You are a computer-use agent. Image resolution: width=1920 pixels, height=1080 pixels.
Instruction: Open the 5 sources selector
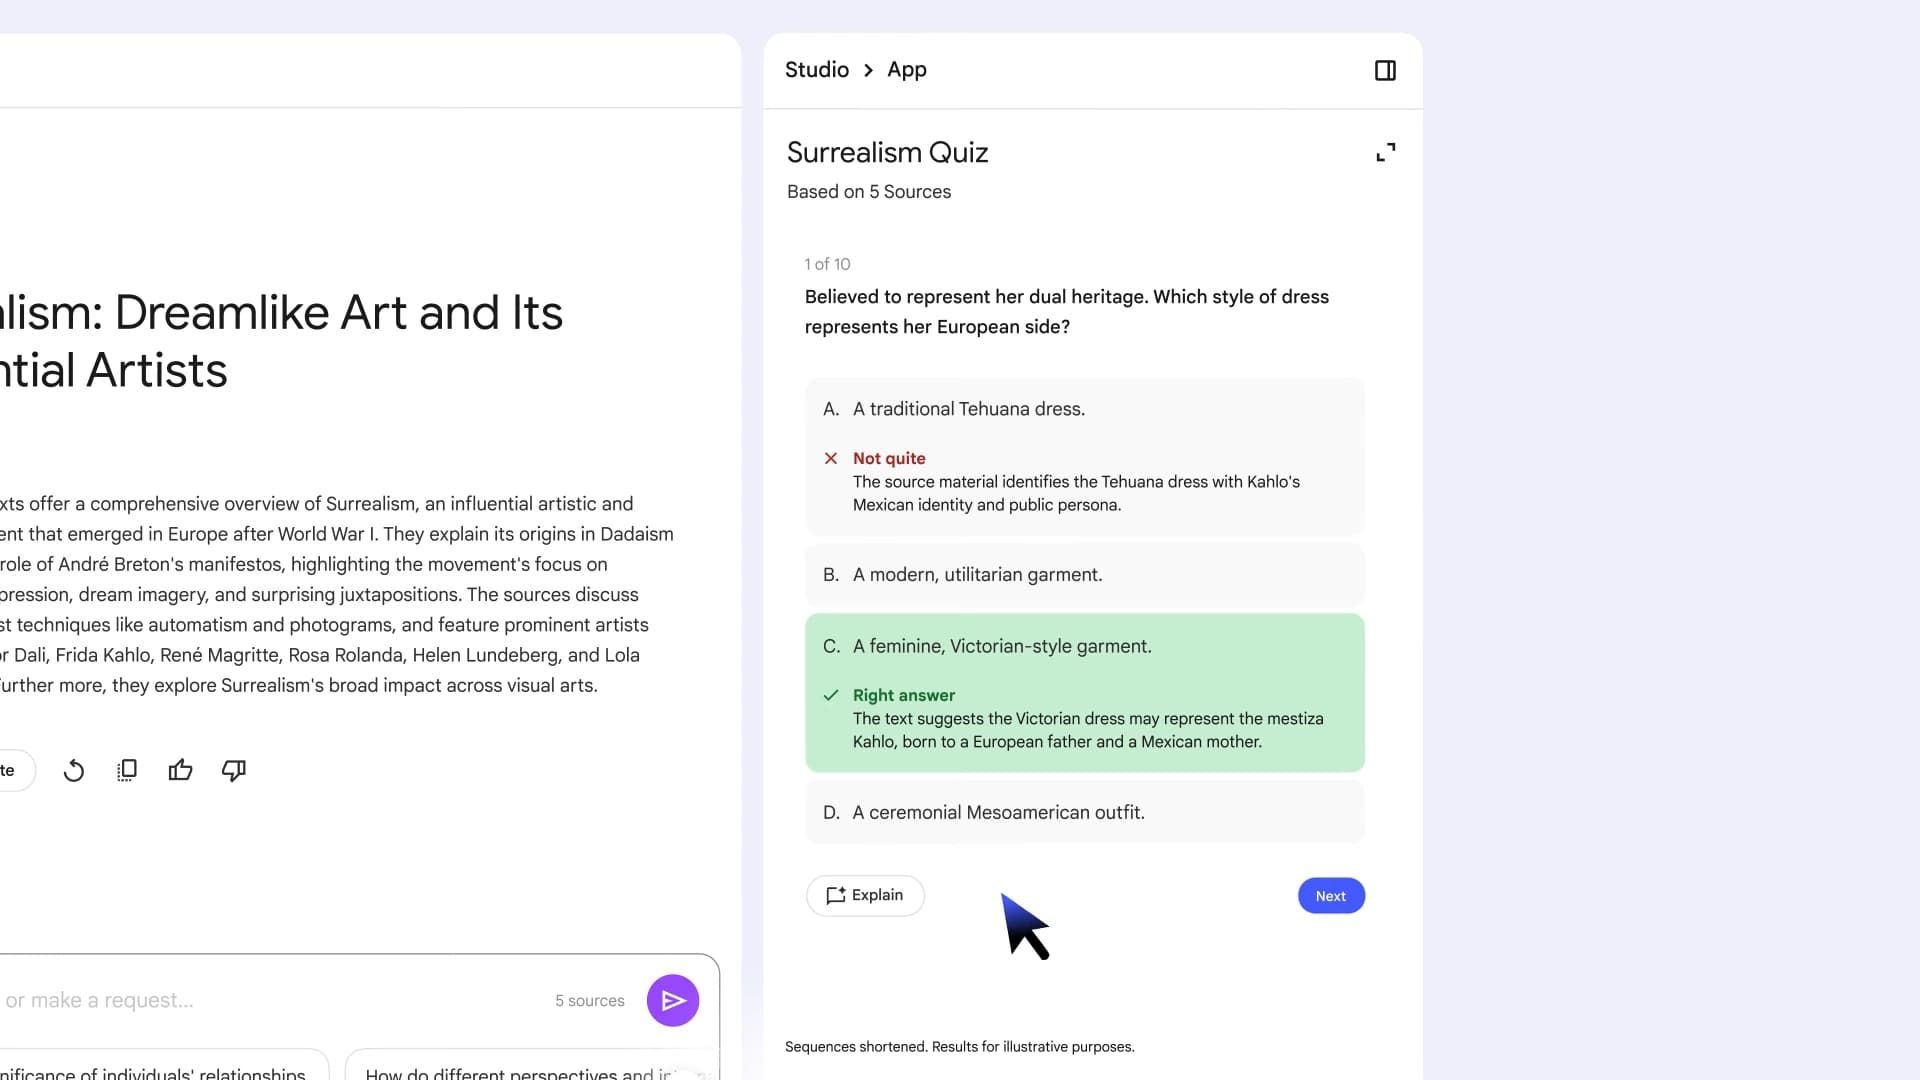click(590, 1001)
